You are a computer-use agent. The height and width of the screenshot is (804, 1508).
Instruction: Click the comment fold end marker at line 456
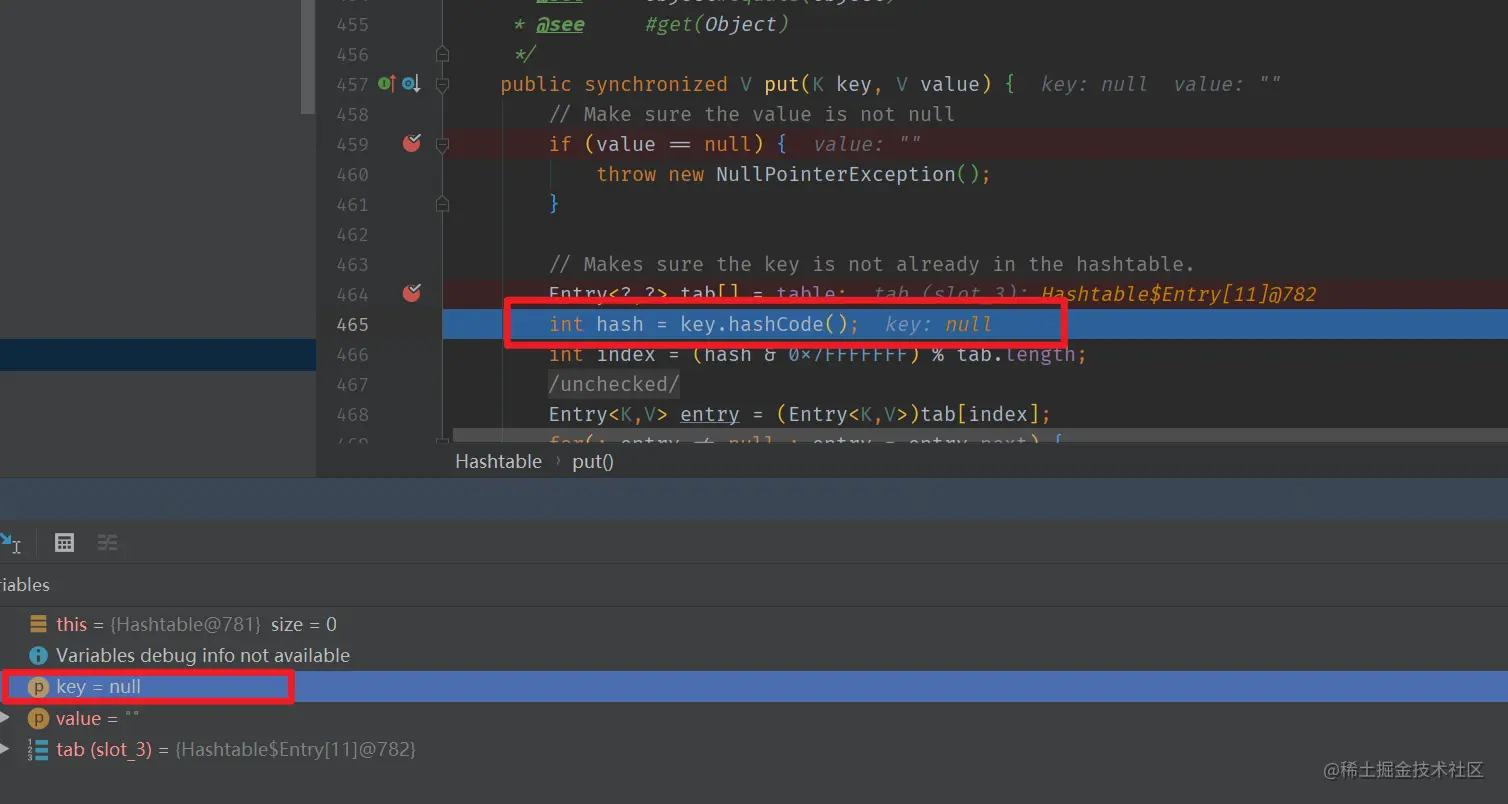(443, 54)
